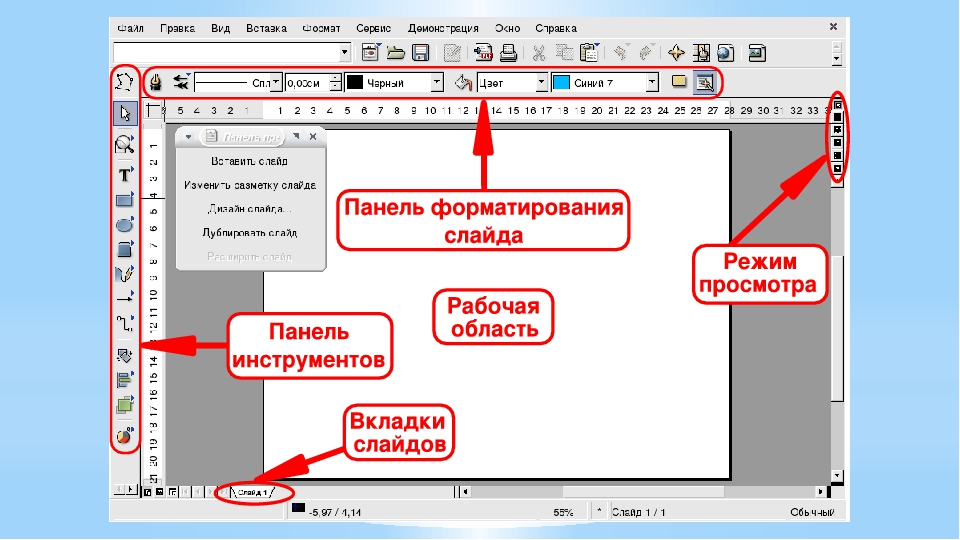
Task: Click the Copy icon in toolbar
Action: coord(564,53)
